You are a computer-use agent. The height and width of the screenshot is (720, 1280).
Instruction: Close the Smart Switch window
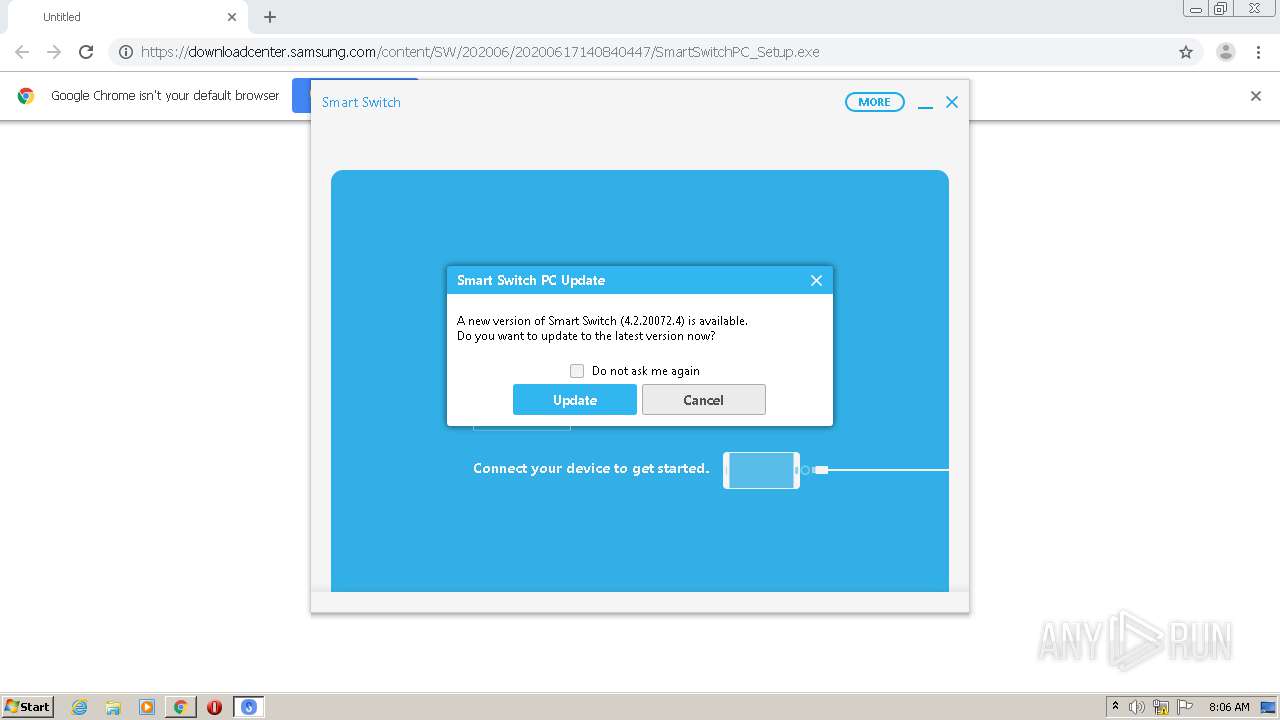click(952, 102)
